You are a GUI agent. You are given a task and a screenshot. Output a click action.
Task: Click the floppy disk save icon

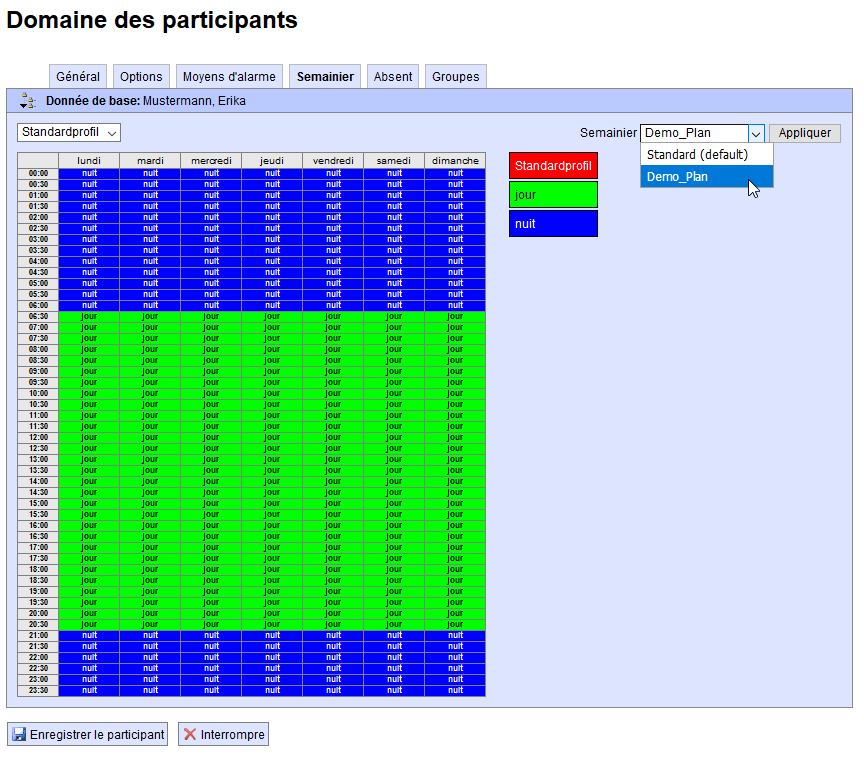(19, 735)
